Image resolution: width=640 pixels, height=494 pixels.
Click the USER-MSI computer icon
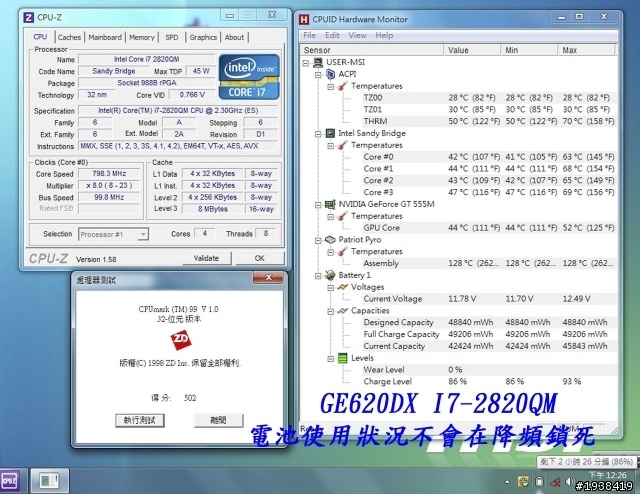coord(318,62)
